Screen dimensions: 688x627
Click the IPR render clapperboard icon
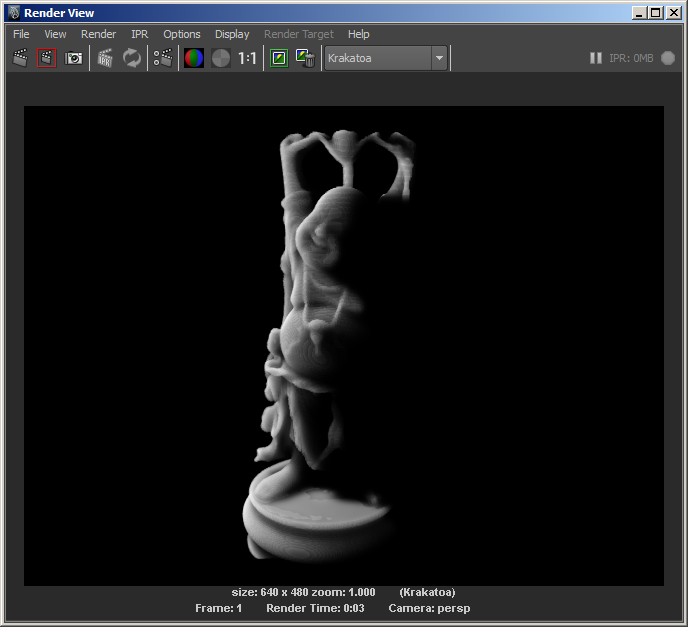(x=105, y=58)
